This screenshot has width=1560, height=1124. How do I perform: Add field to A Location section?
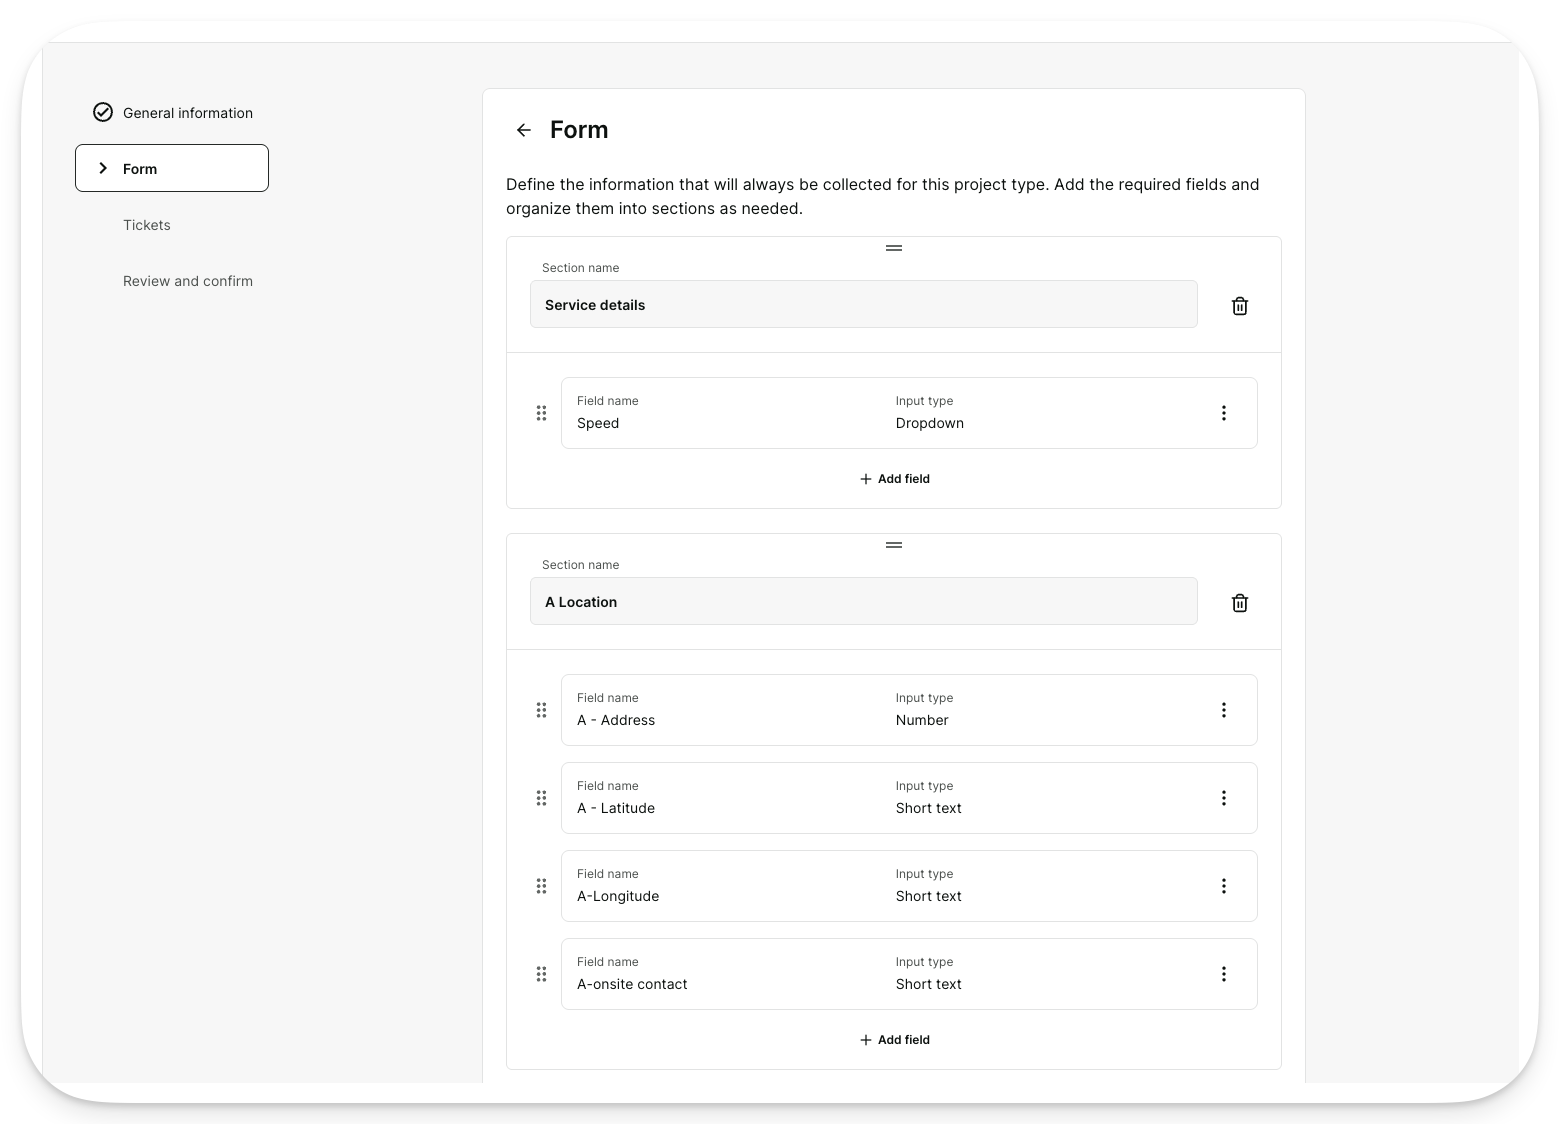click(895, 1040)
